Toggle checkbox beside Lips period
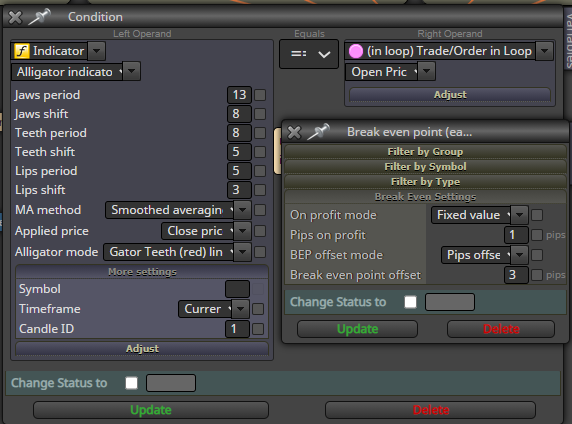This screenshot has width=572, height=424. [x=260, y=171]
